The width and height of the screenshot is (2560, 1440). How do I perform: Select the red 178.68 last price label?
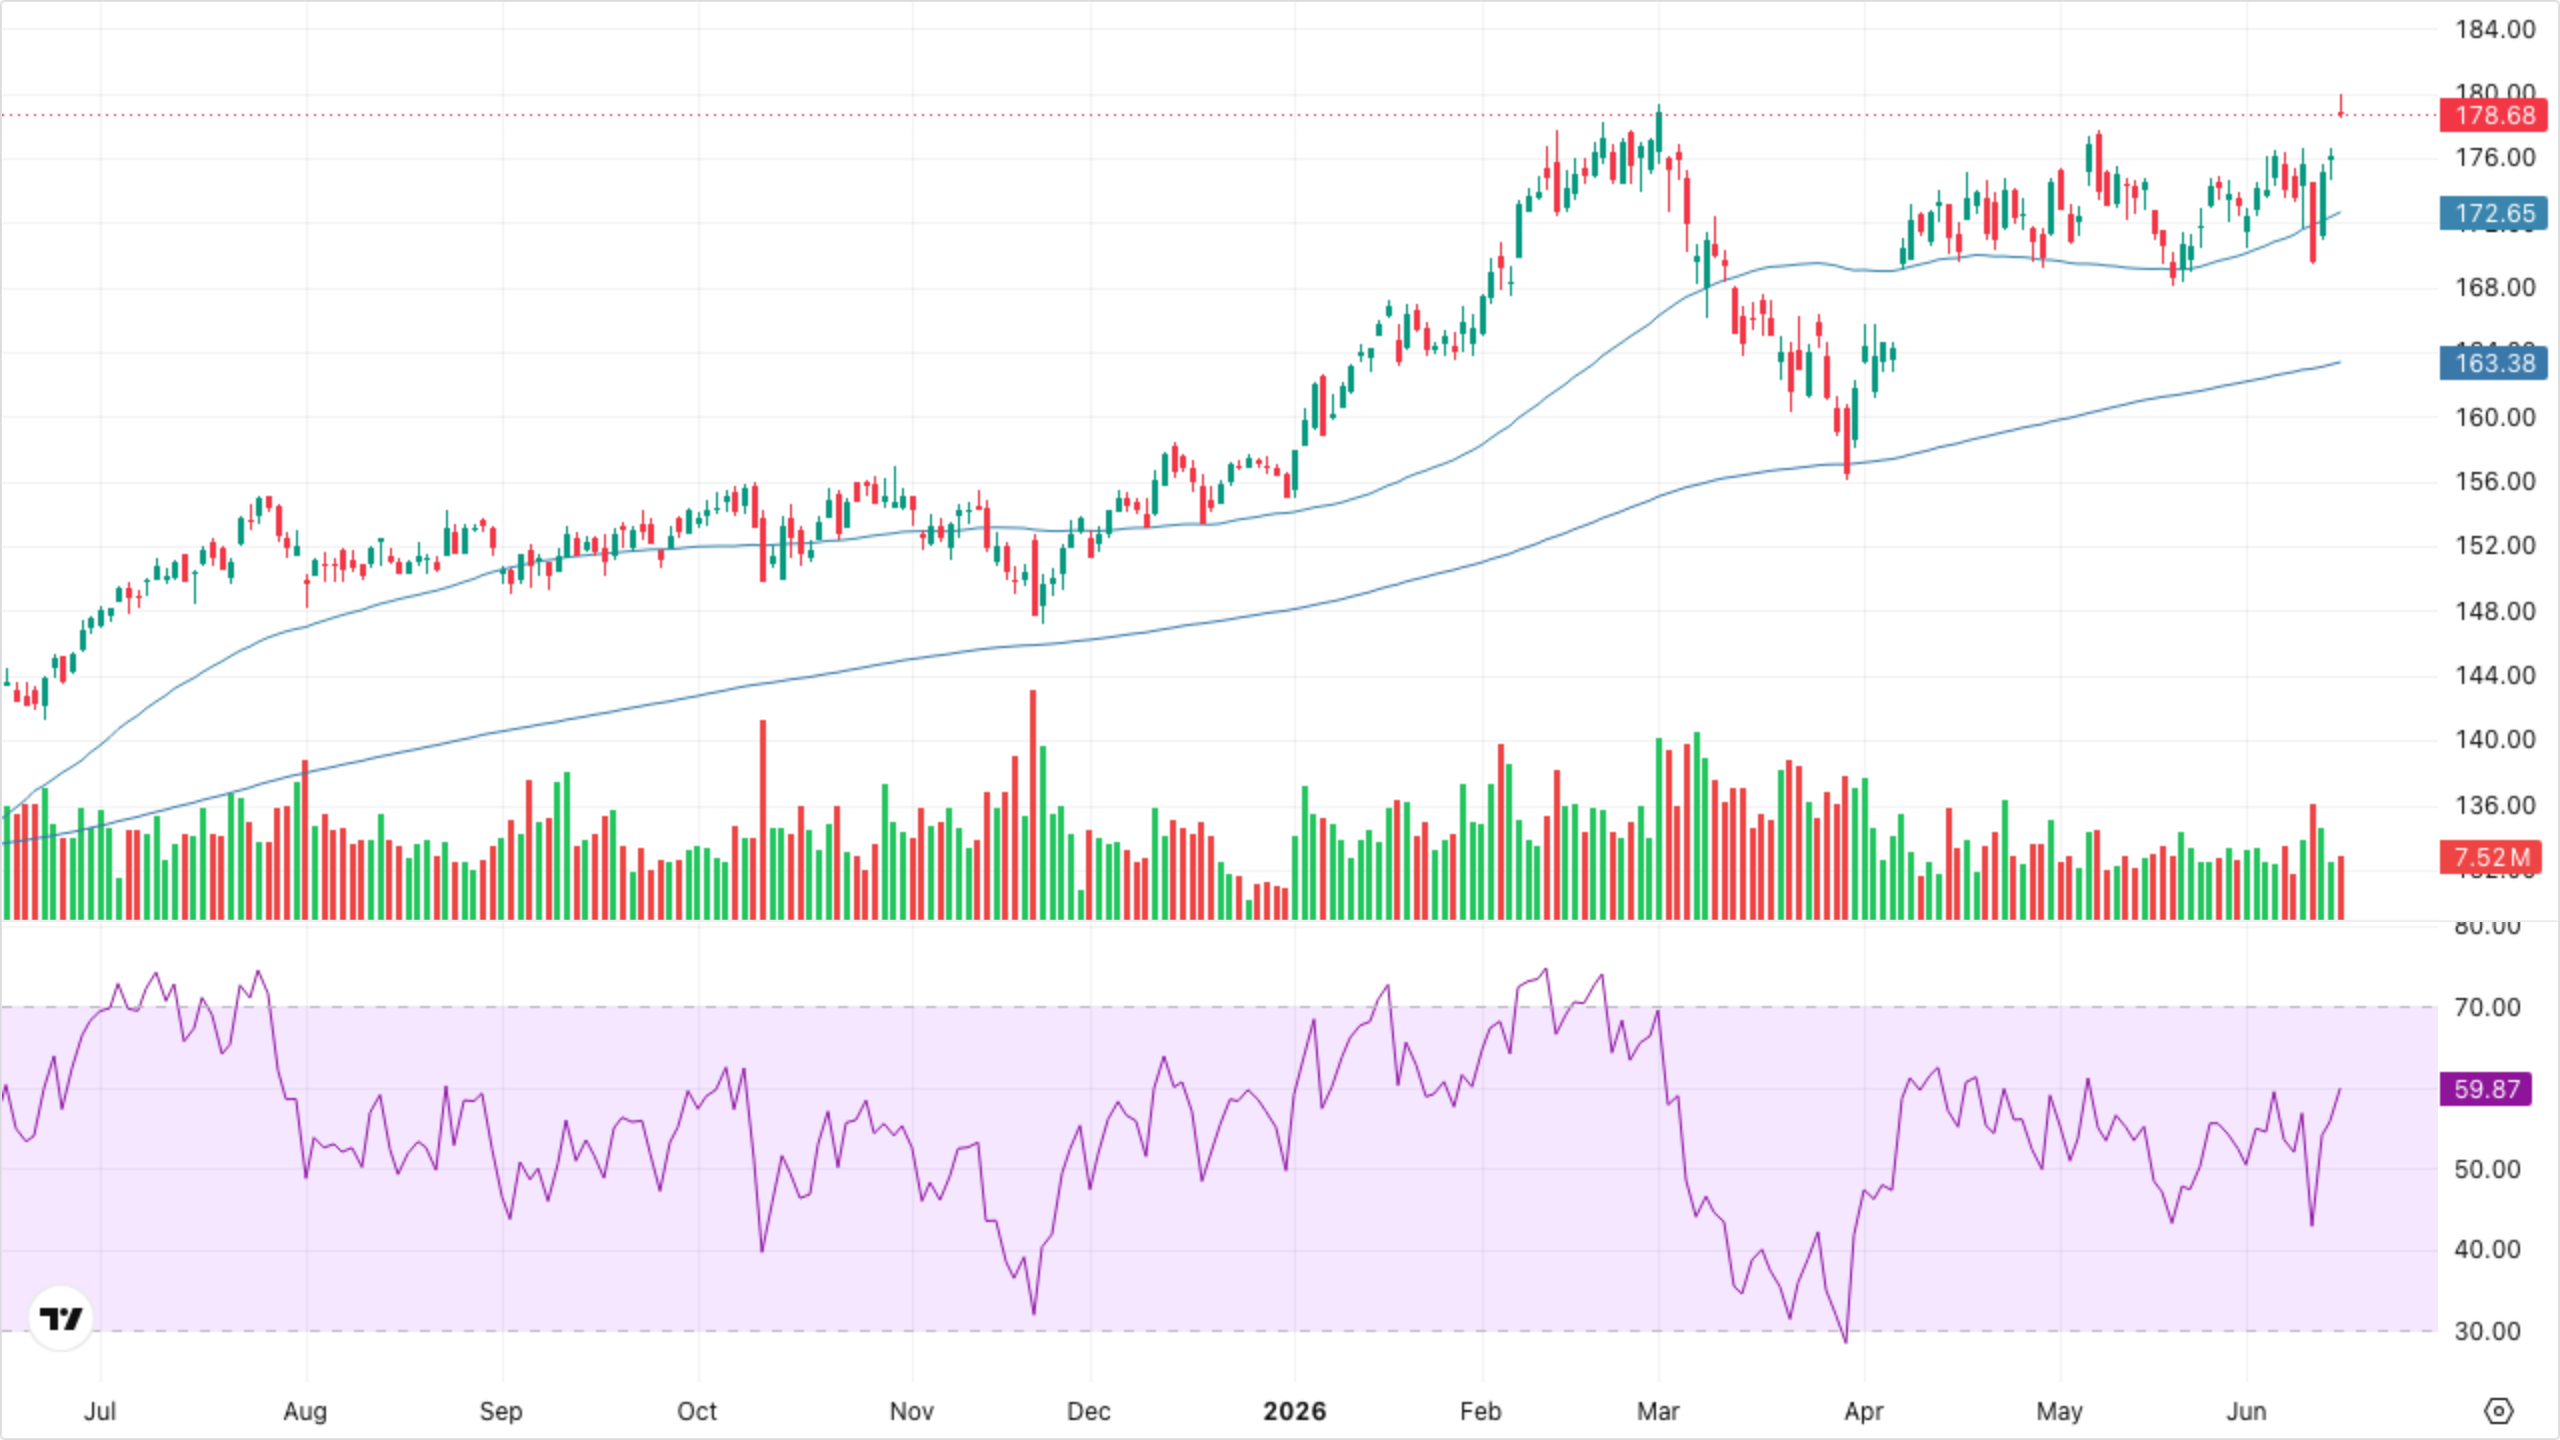click(x=2494, y=115)
